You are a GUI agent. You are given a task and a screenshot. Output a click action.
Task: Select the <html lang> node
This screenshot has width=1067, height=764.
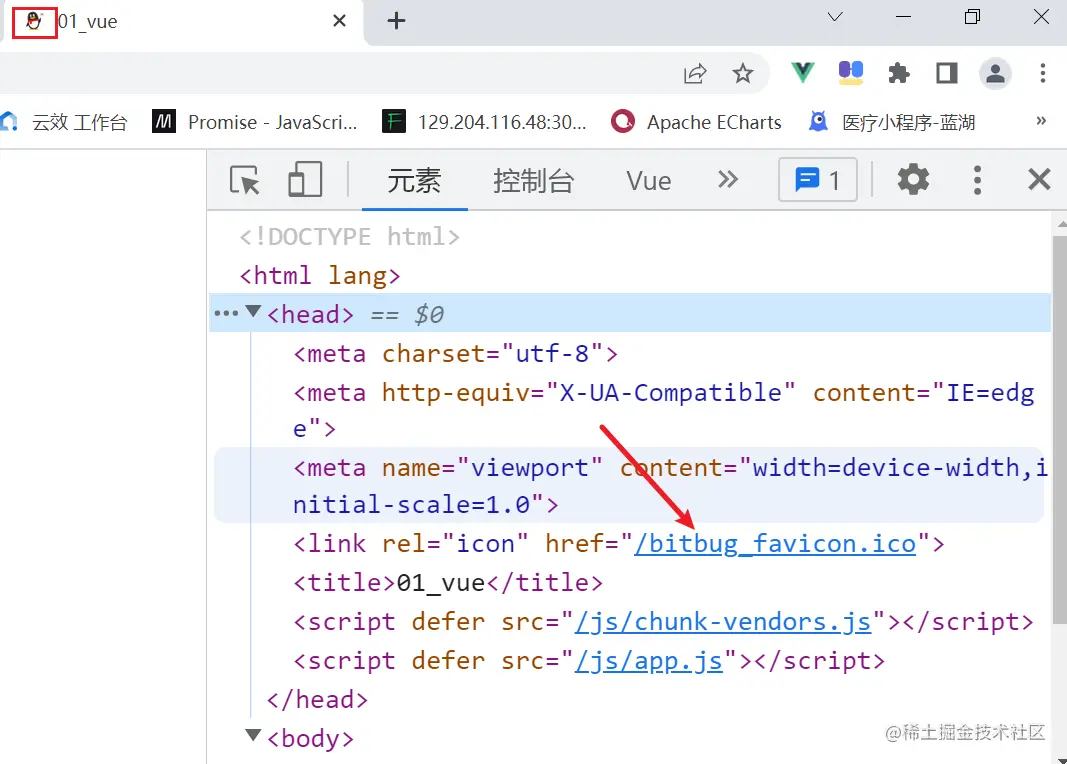pos(320,276)
